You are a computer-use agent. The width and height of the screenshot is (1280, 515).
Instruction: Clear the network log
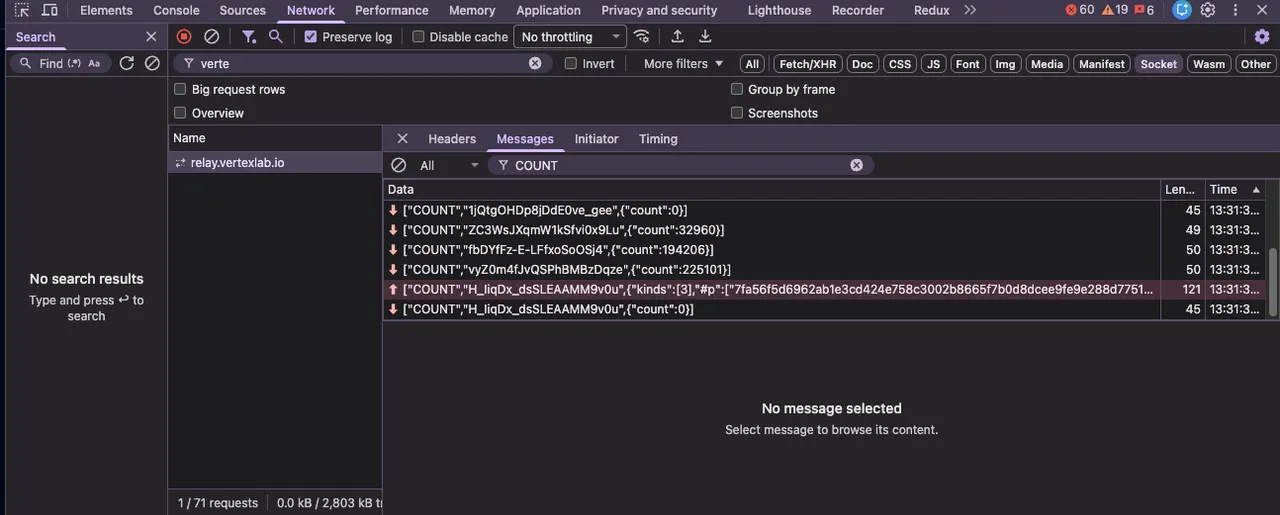pyautogui.click(x=211, y=36)
